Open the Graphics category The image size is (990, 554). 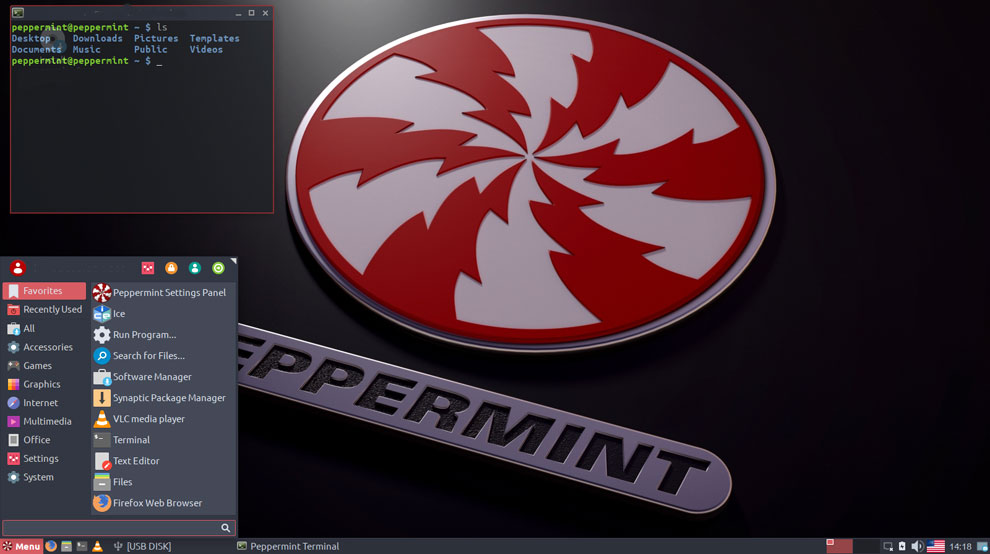tap(44, 384)
